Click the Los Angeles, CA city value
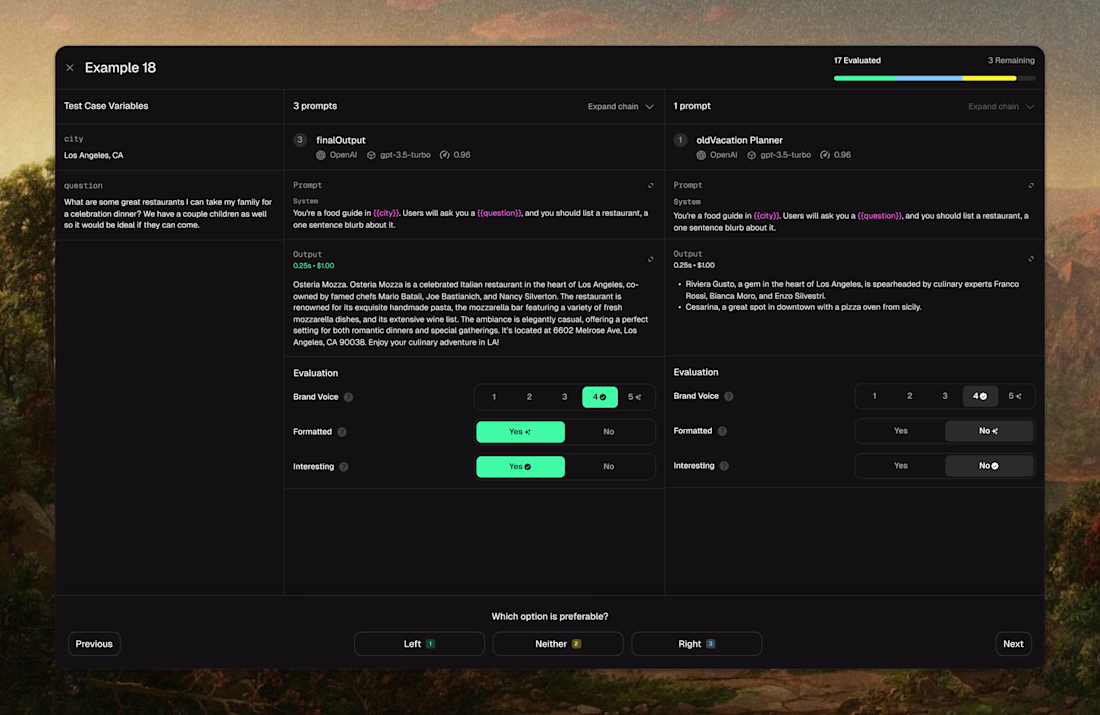 coord(93,156)
